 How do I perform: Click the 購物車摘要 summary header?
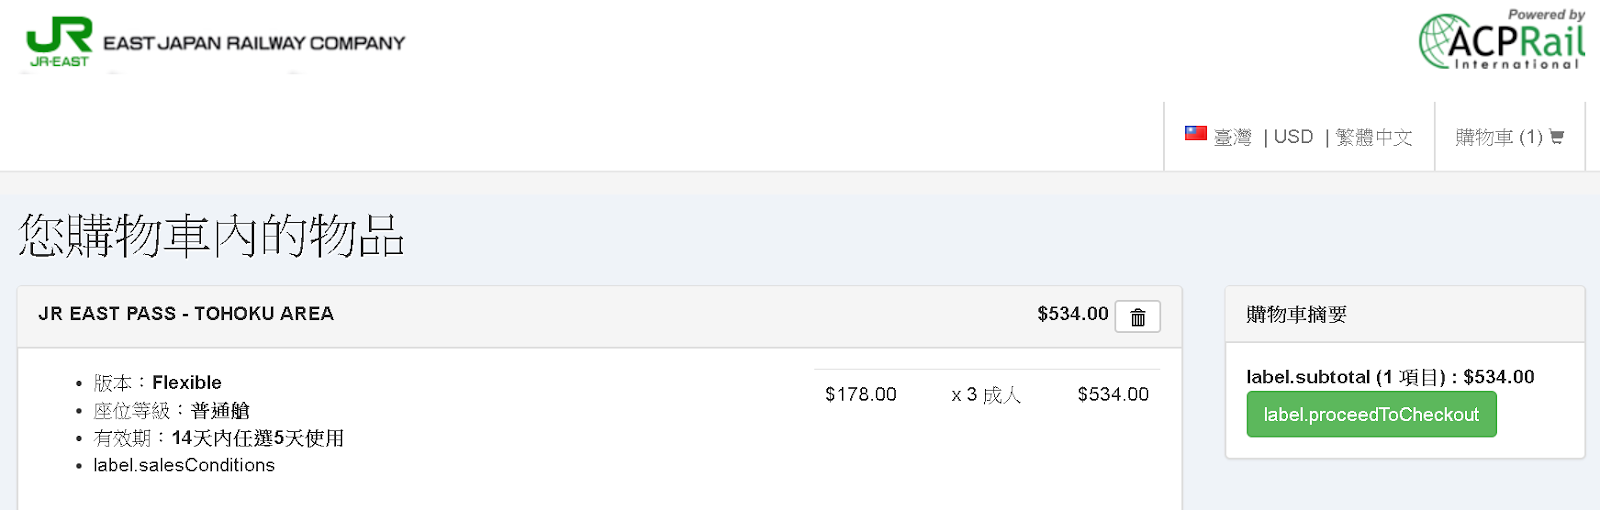tap(1296, 315)
